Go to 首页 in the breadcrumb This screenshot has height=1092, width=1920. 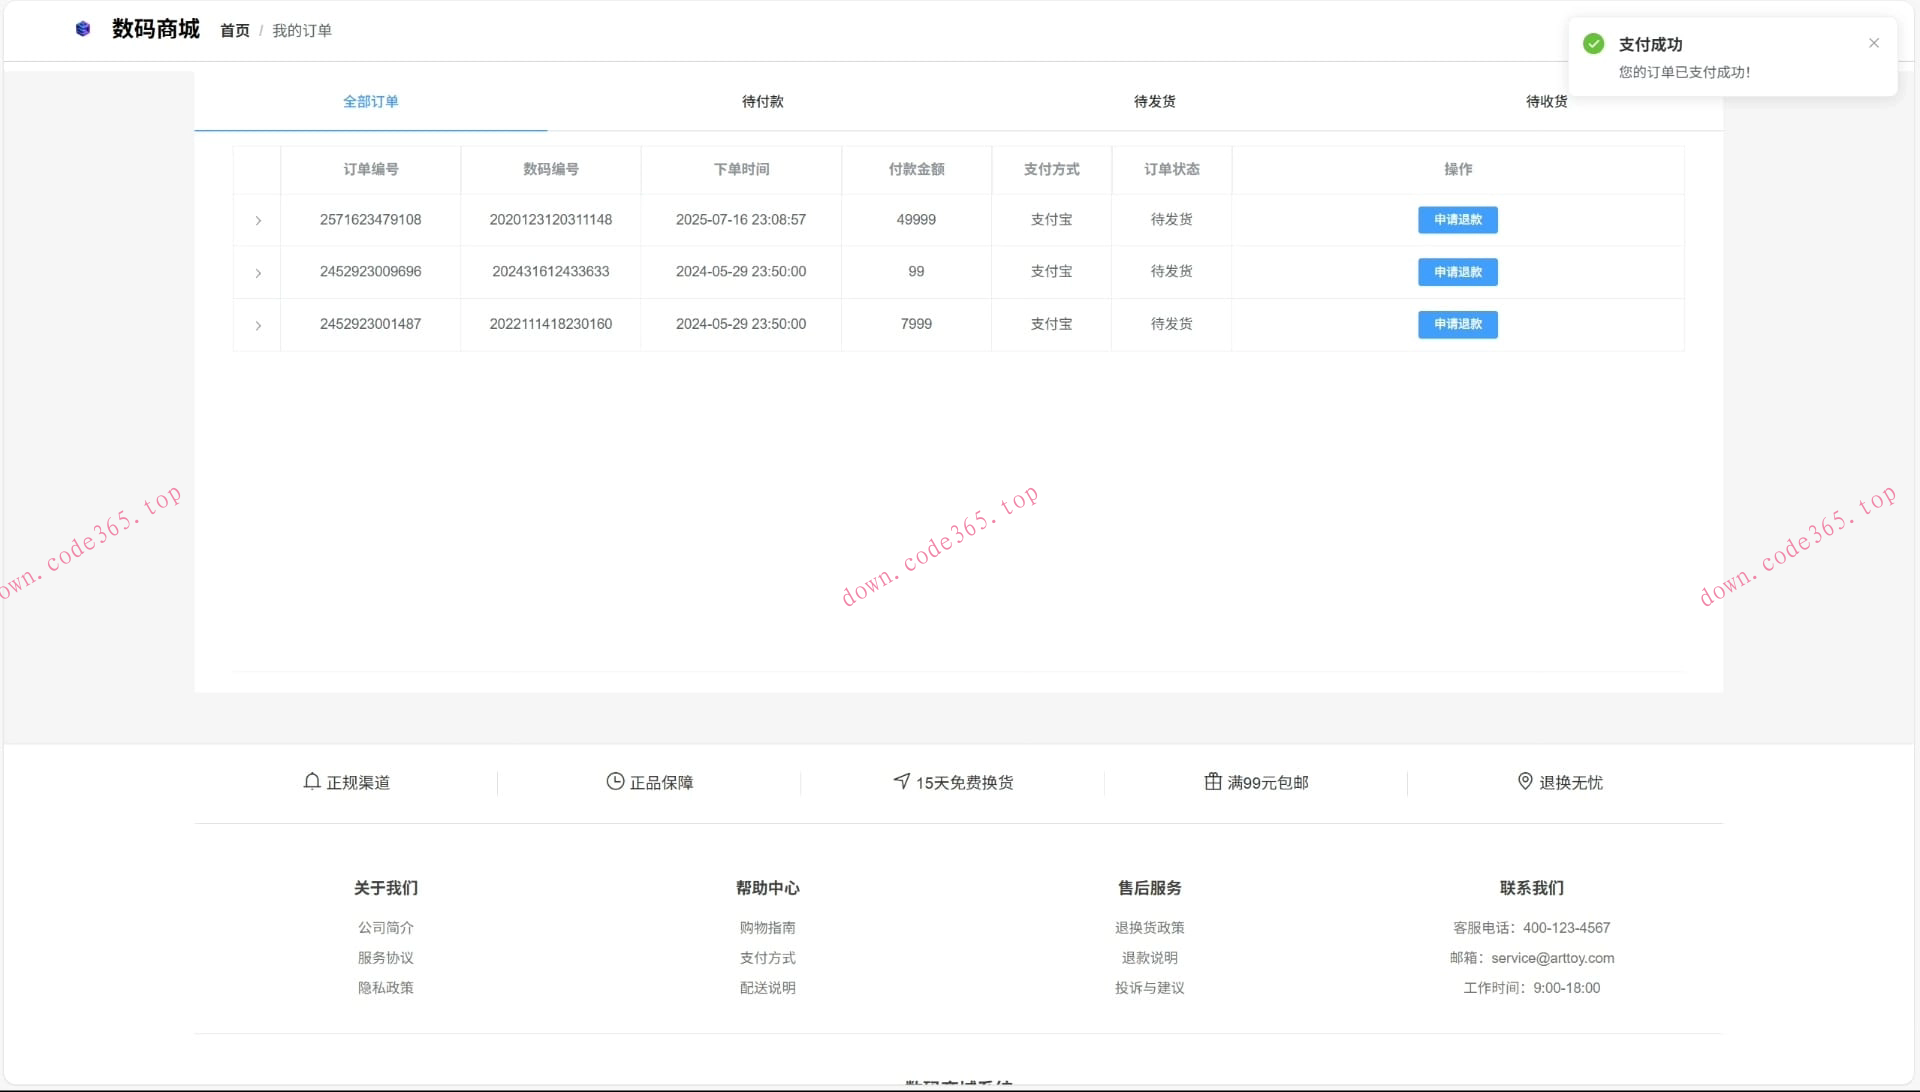tap(235, 31)
